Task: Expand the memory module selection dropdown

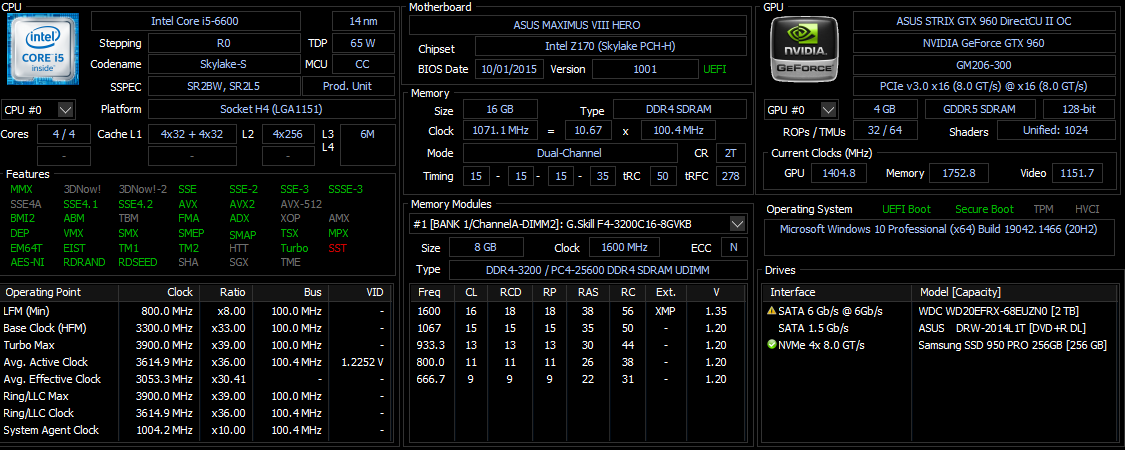Action: pyautogui.click(x=737, y=224)
